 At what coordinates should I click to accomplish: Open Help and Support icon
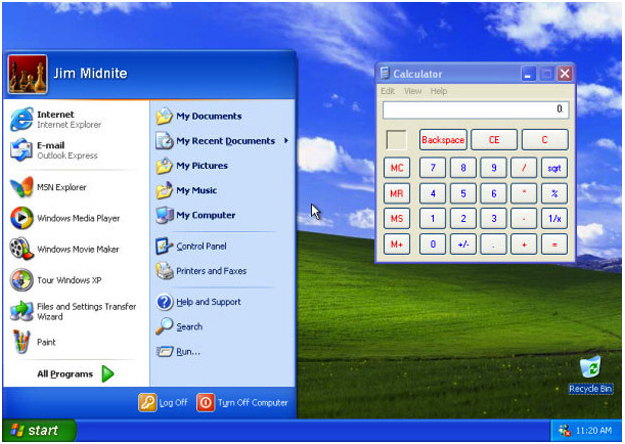click(x=164, y=302)
